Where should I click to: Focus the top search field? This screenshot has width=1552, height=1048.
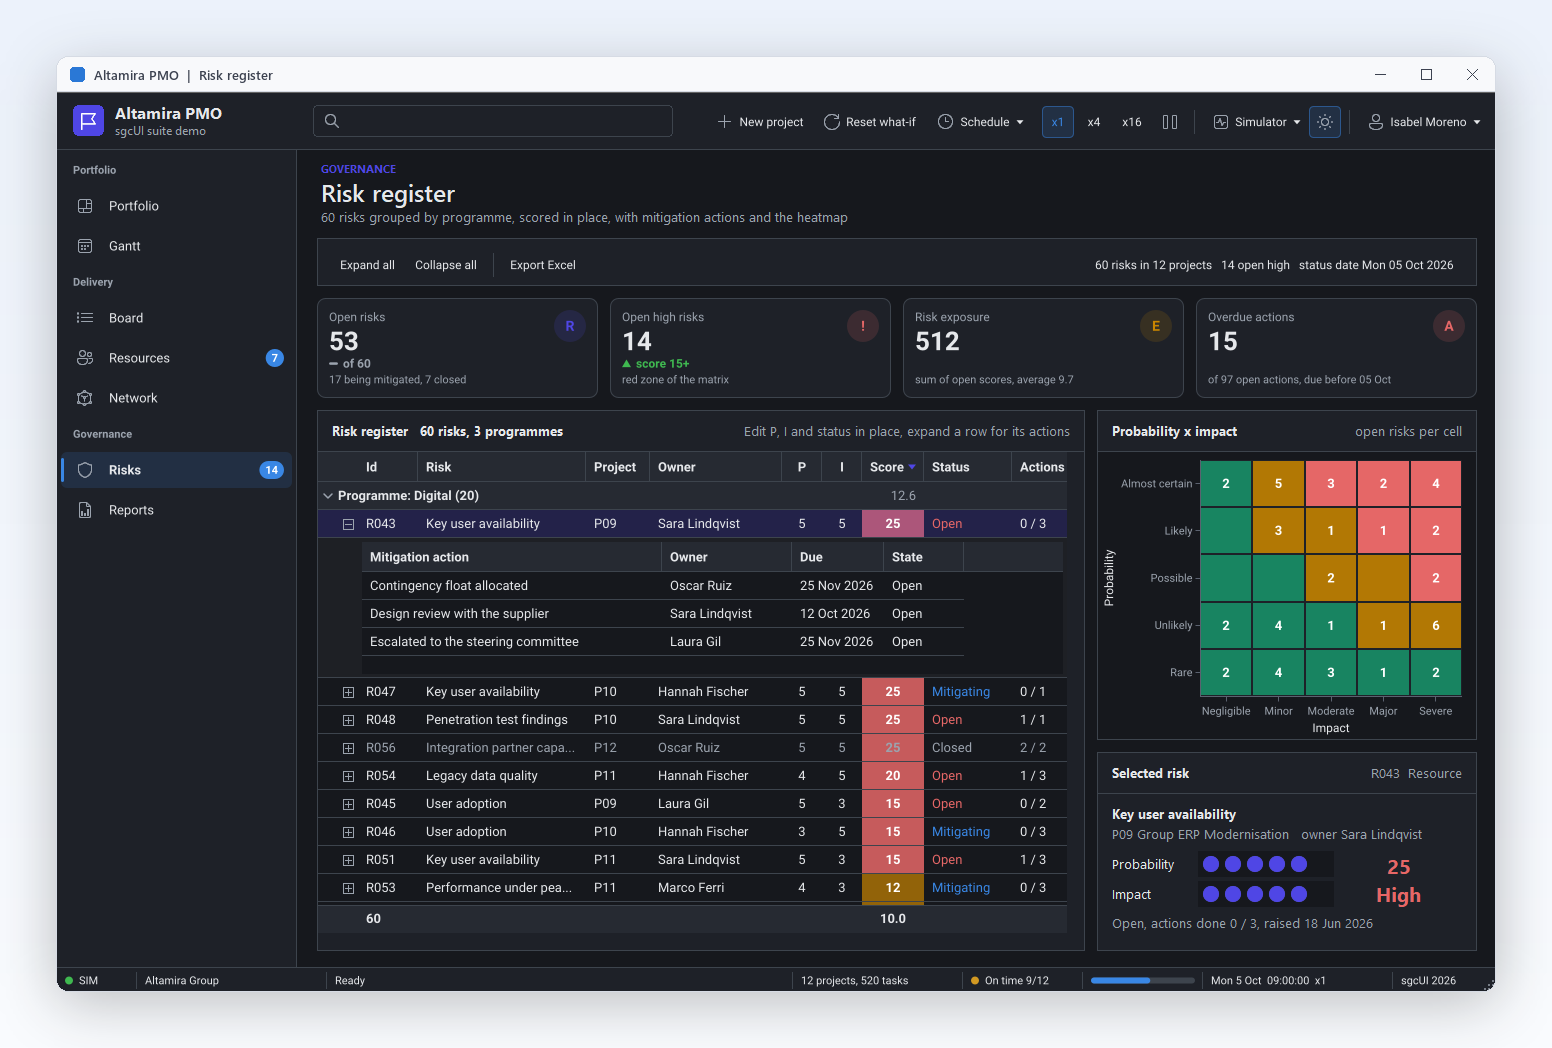coord(493,121)
